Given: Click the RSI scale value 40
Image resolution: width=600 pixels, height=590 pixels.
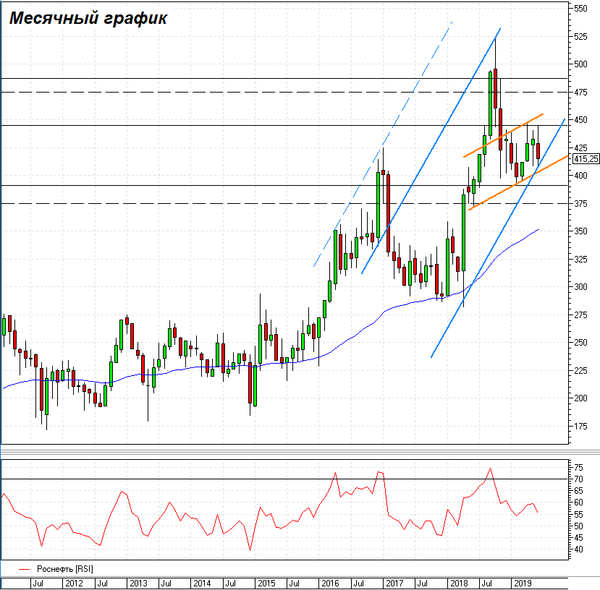Looking at the screenshot, I should [579, 549].
